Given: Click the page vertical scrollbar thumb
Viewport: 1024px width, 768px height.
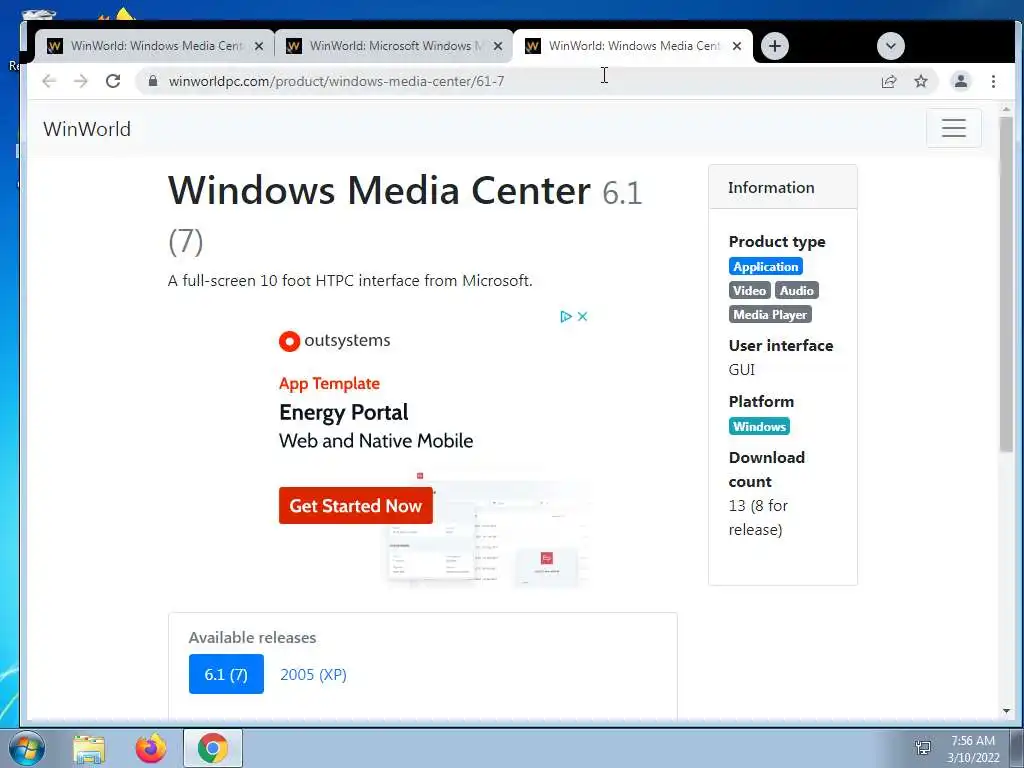Looking at the screenshot, I should click(1006, 283).
